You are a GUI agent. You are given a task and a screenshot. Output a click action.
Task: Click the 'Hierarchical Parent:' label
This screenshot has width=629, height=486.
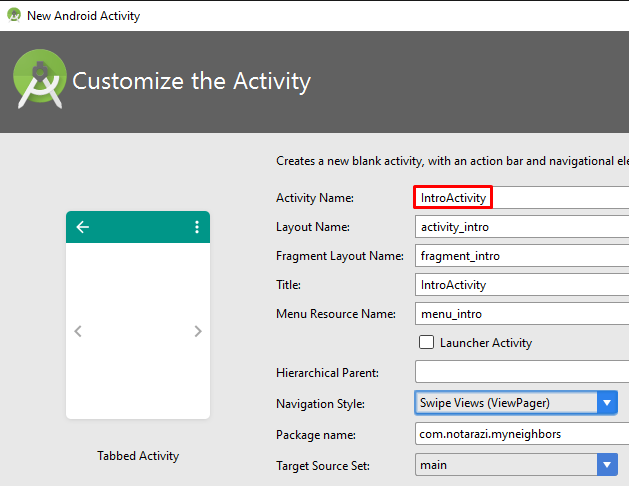(327, 373)
